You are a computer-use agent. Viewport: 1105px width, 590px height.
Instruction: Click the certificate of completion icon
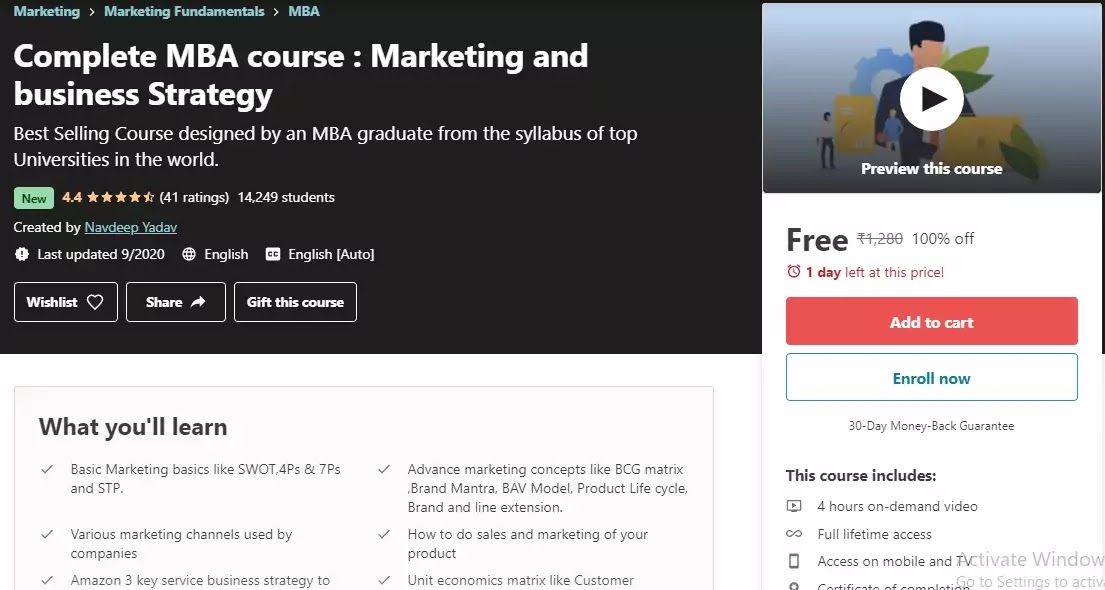coord(796,586)
